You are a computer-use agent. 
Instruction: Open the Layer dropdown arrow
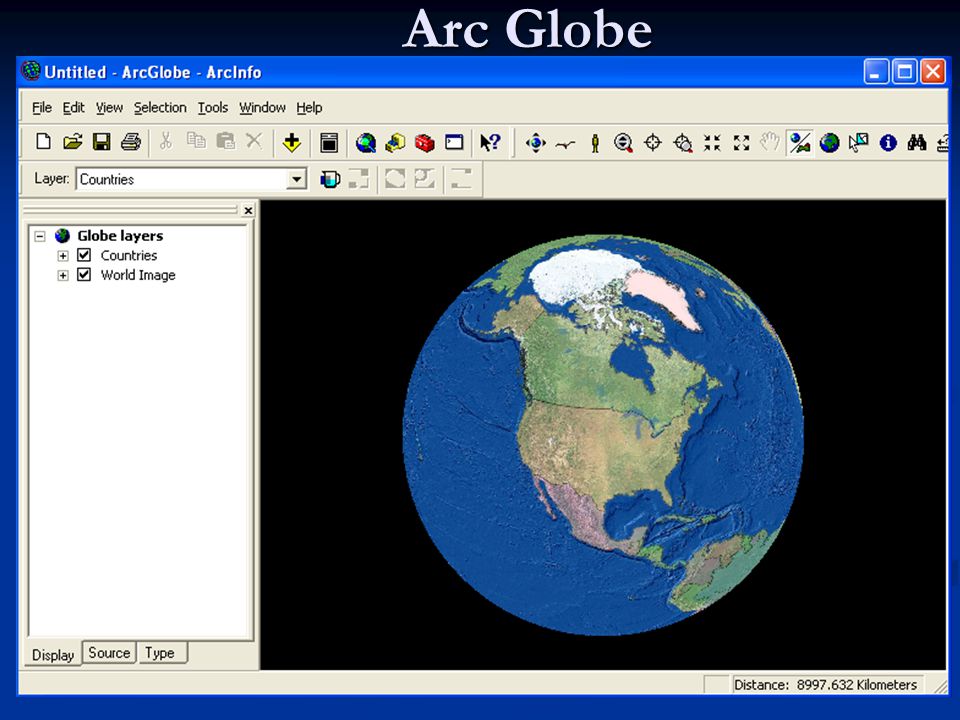pos(296,179)
